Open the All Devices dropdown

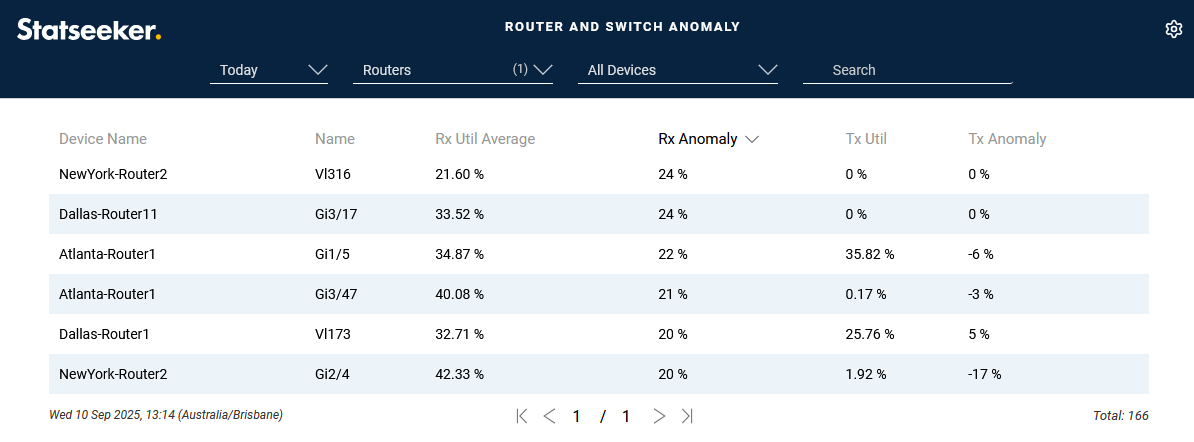click(678, 70)
